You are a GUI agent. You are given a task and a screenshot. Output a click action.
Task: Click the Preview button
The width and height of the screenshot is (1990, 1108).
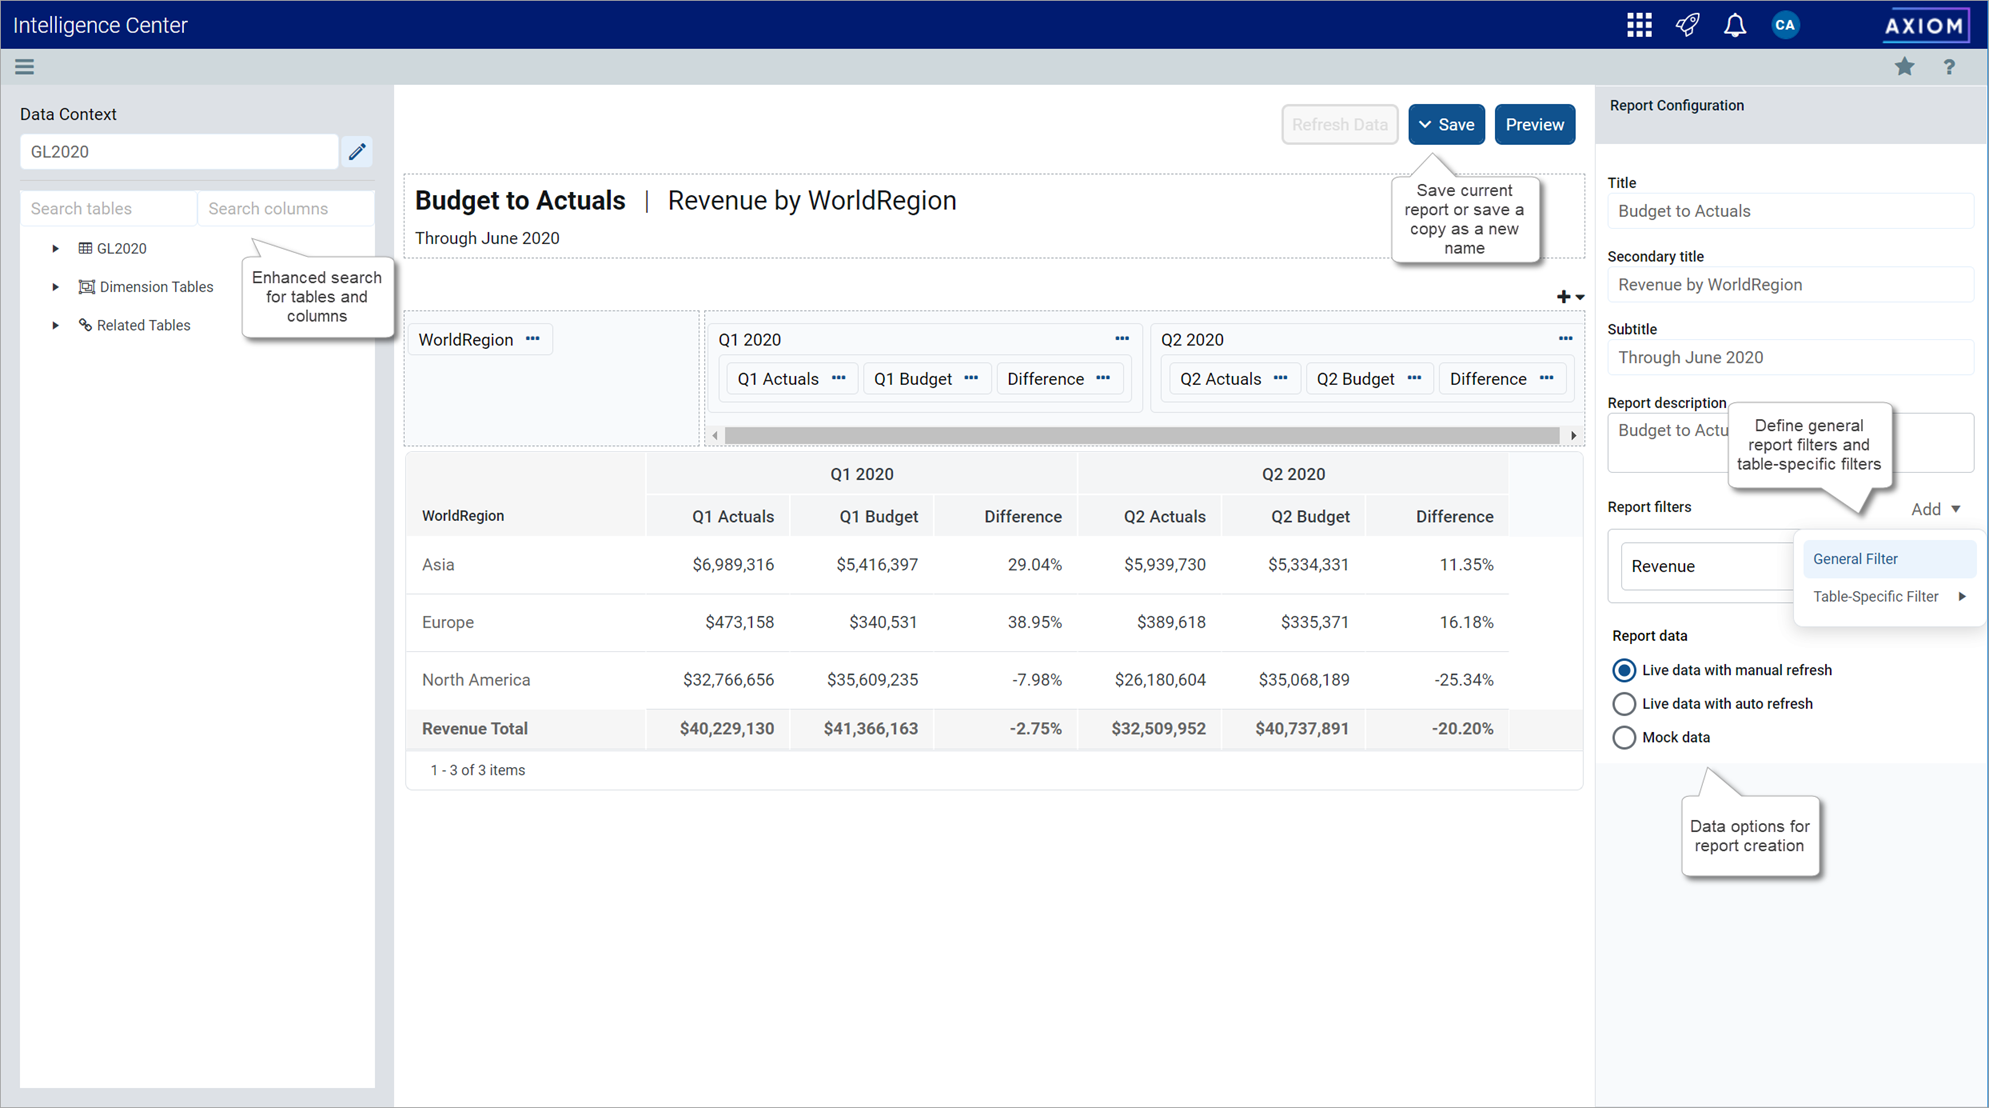(1534, 125)
